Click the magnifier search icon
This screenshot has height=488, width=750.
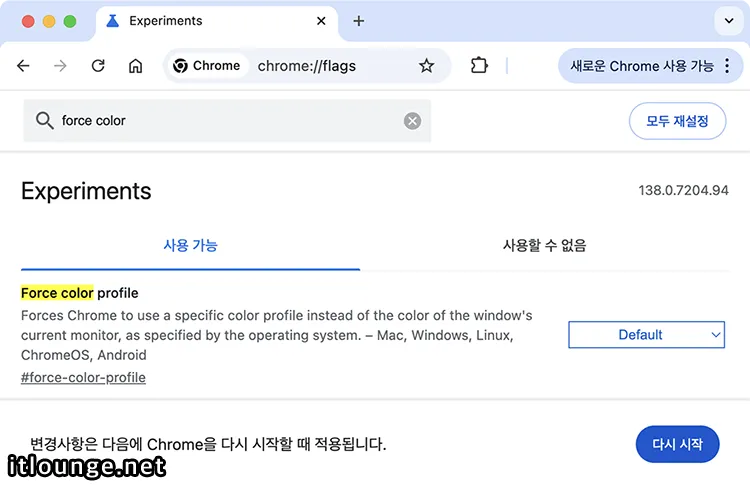(44, 121)
